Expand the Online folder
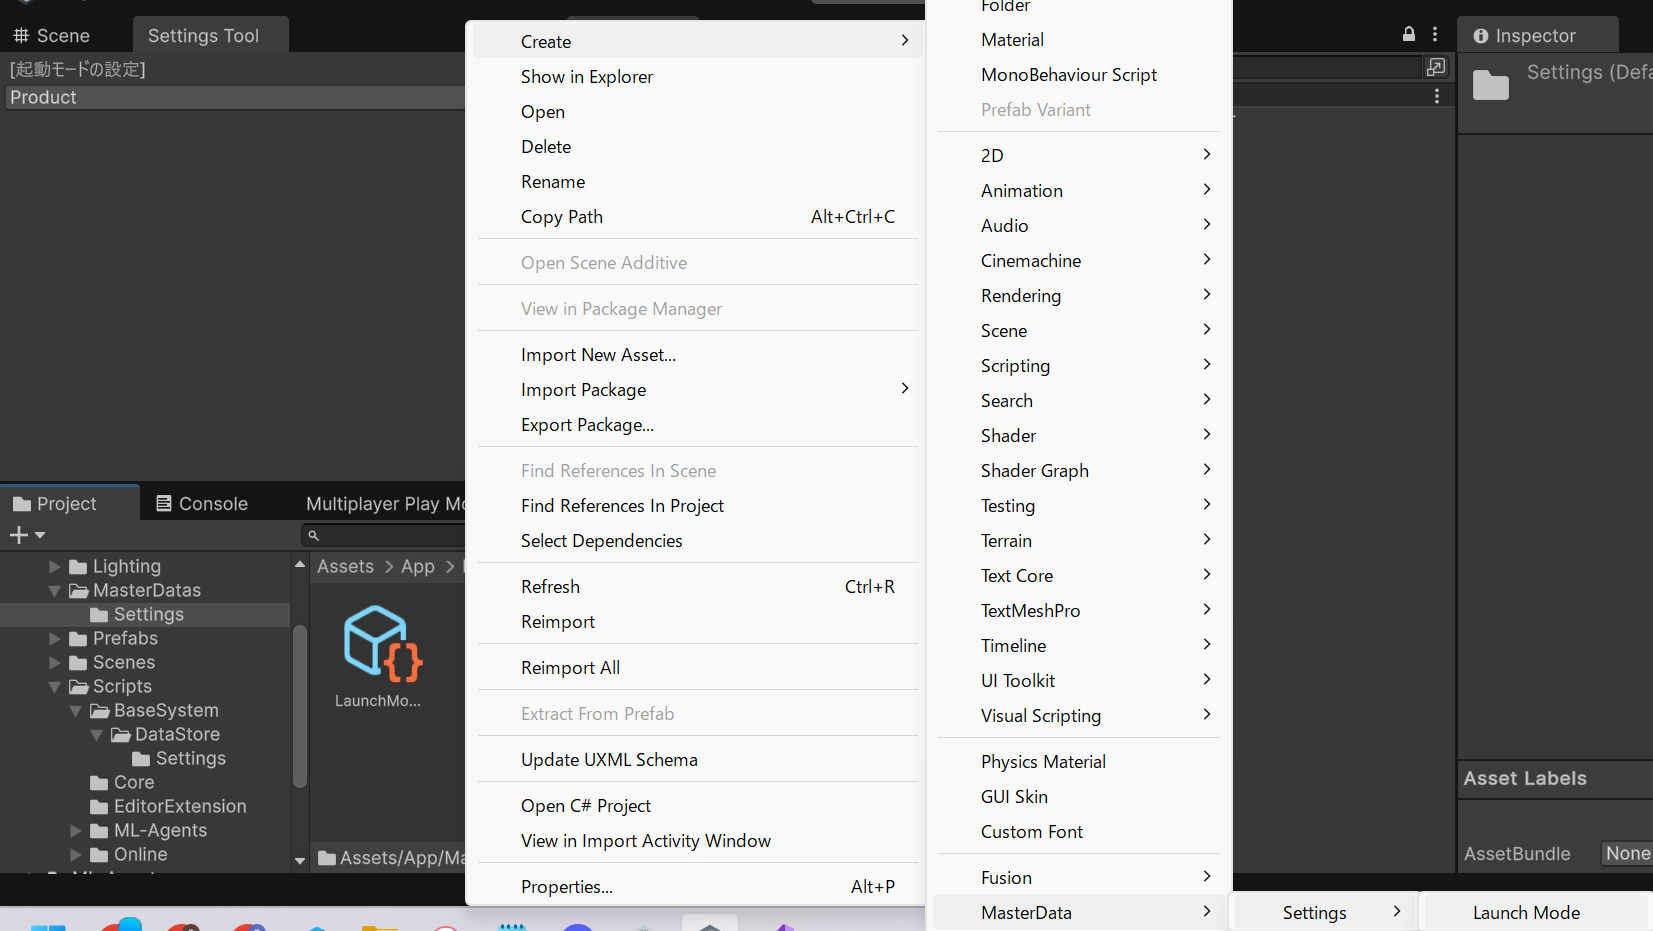This screenshot has width=1653, height=931. (75, 855)
